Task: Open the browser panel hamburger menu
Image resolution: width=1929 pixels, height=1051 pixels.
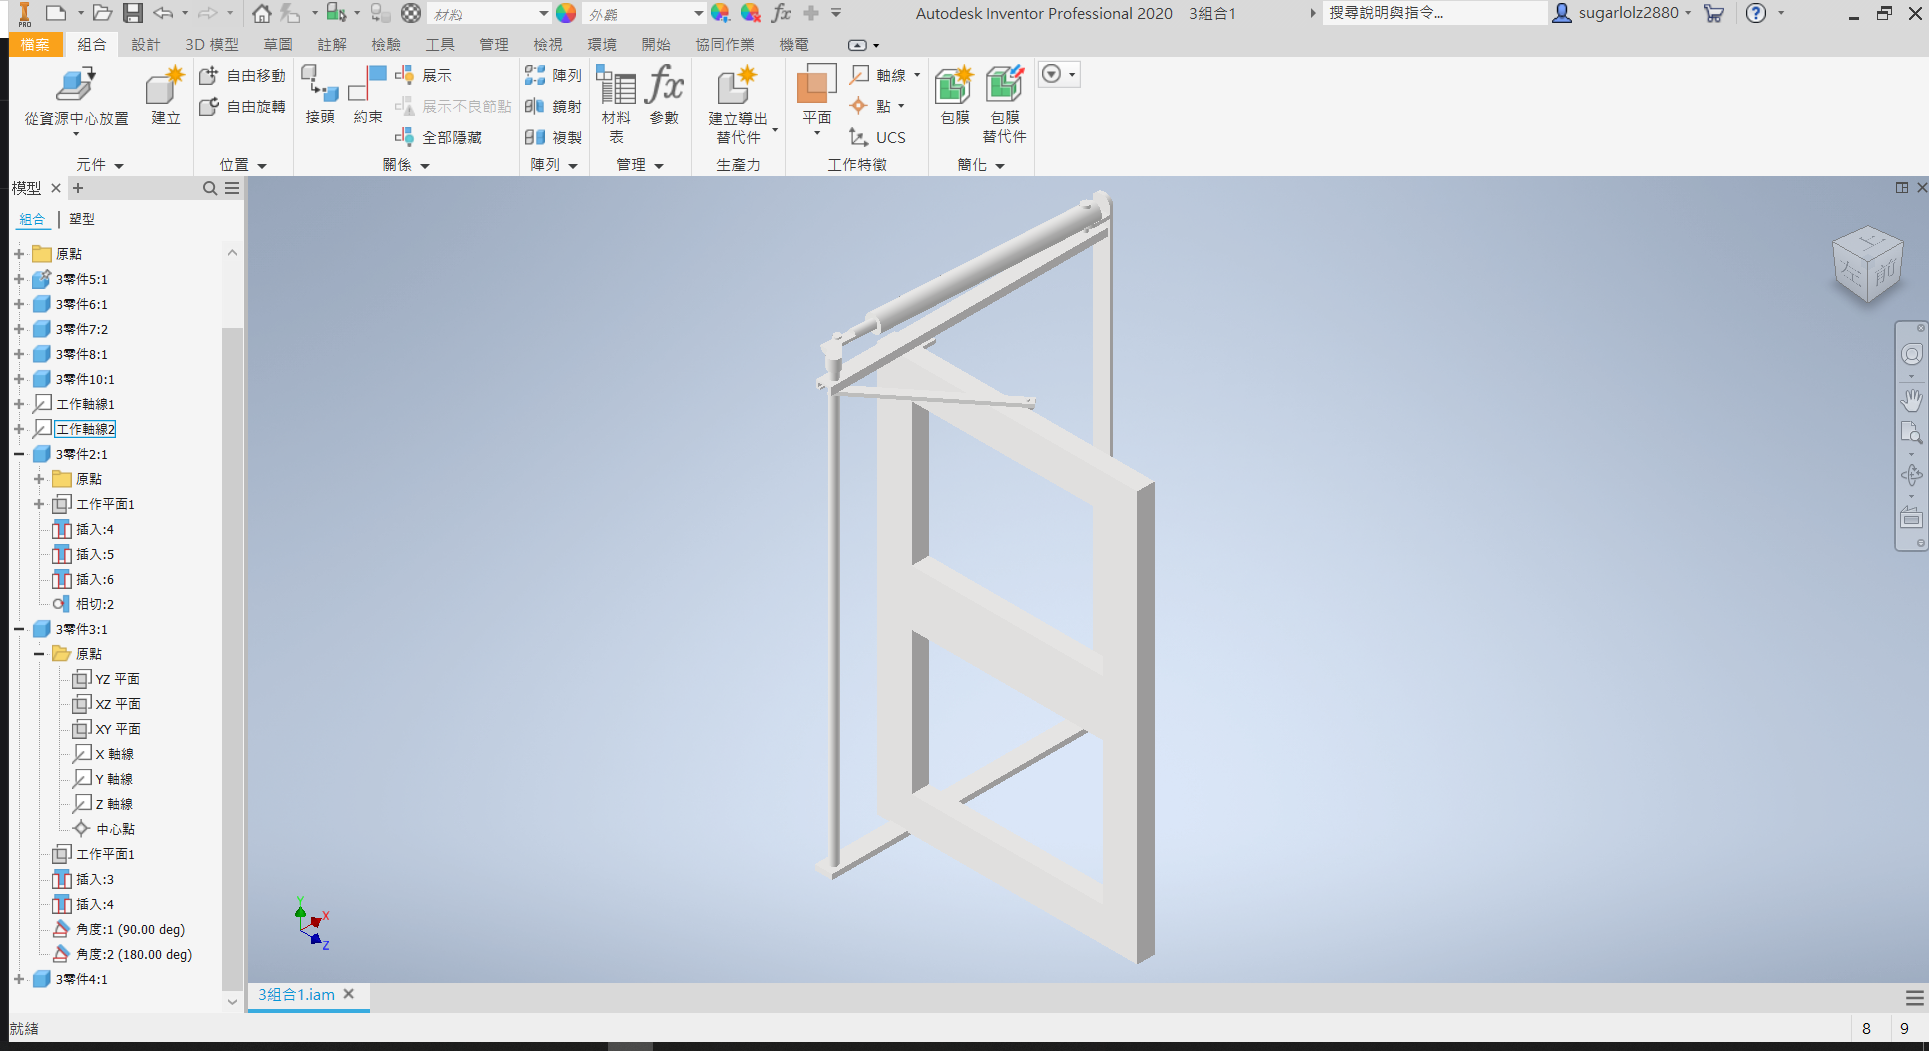Action: [232, 188]
